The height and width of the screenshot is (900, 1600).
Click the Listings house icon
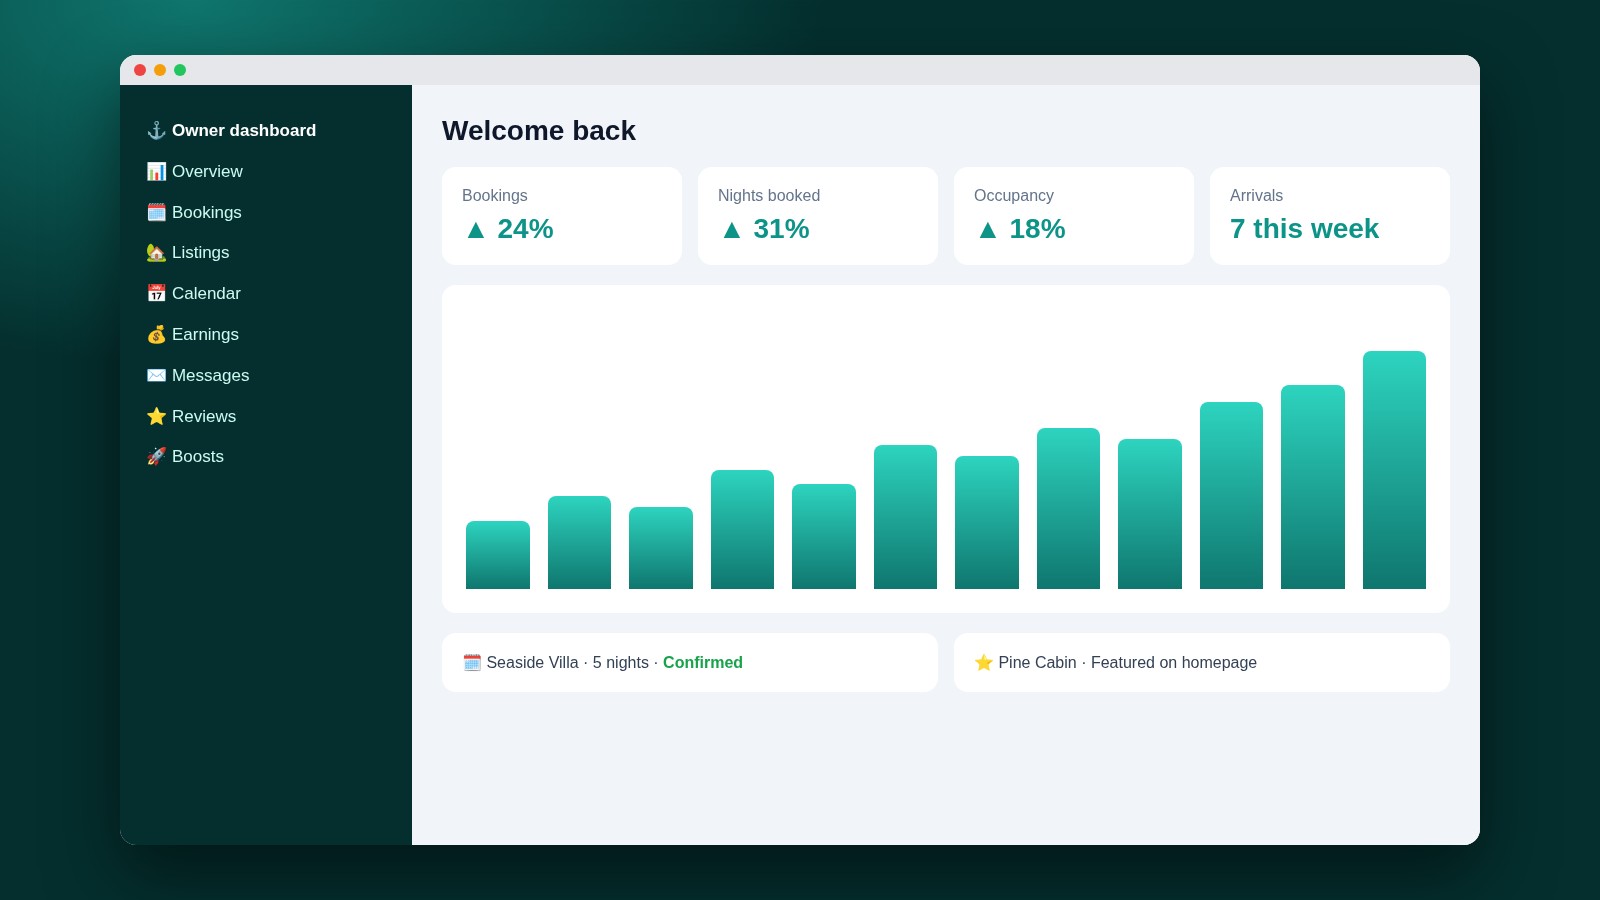[156, 253]
